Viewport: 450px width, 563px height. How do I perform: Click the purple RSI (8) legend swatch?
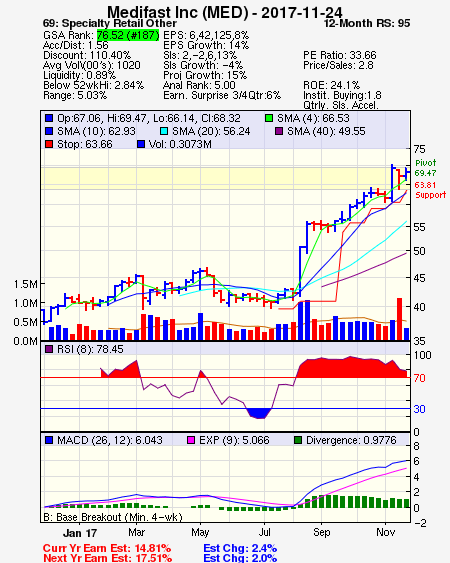pos(49,349)
